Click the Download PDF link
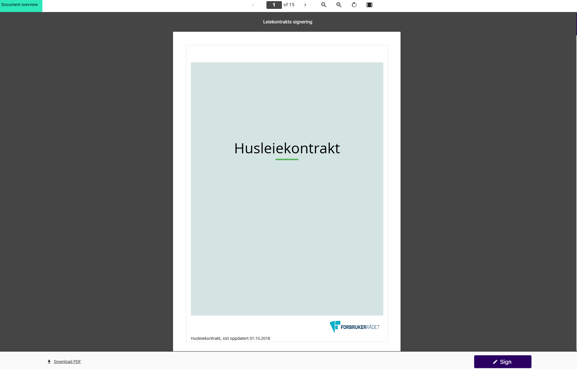This screenshot has width=577, height=369. pyautogui.click(x=67, y=362)
